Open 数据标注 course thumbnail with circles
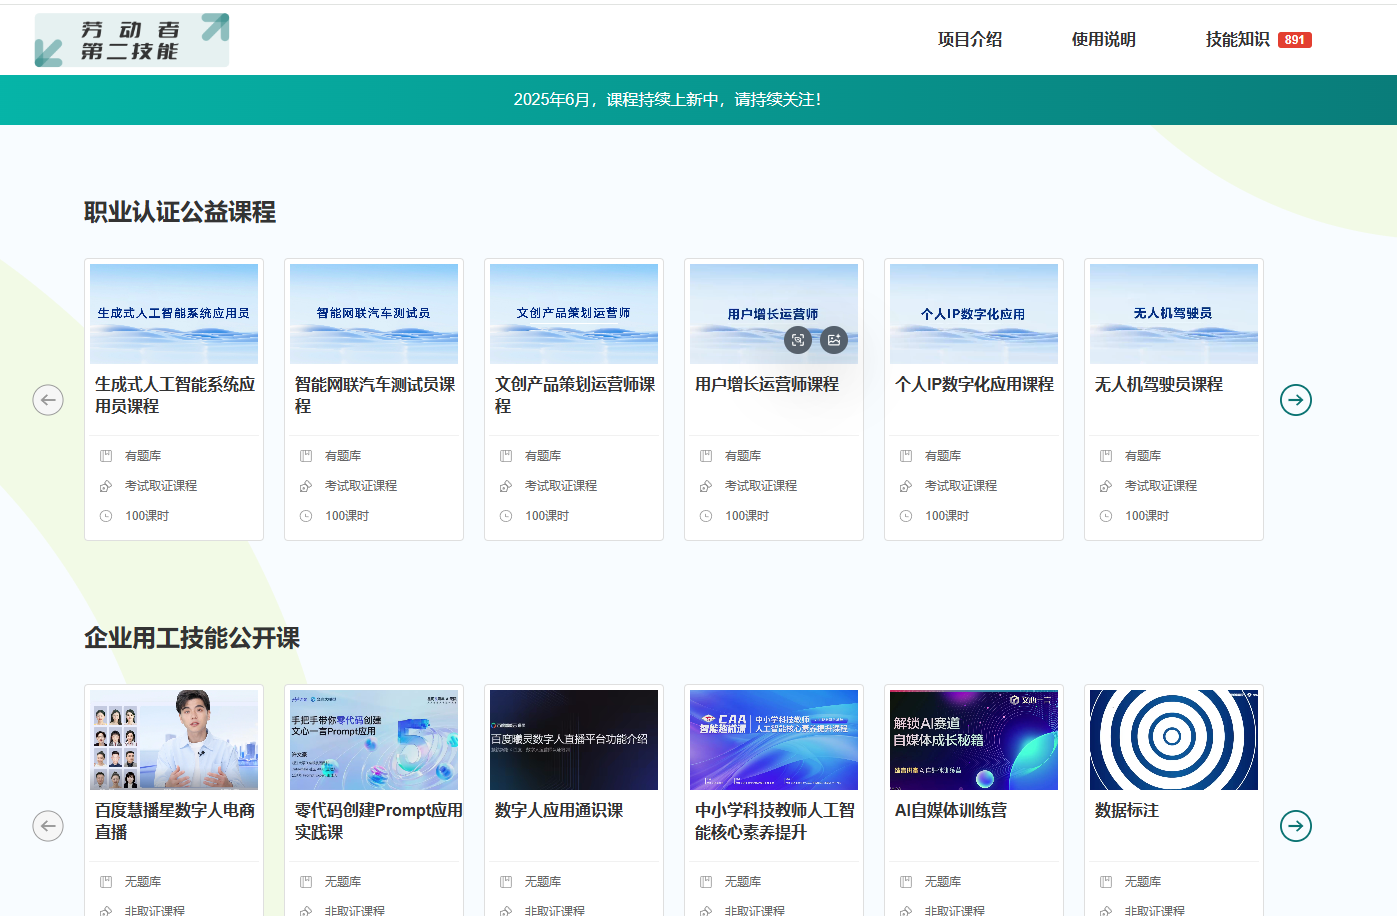 click(x=1174, y=739)
